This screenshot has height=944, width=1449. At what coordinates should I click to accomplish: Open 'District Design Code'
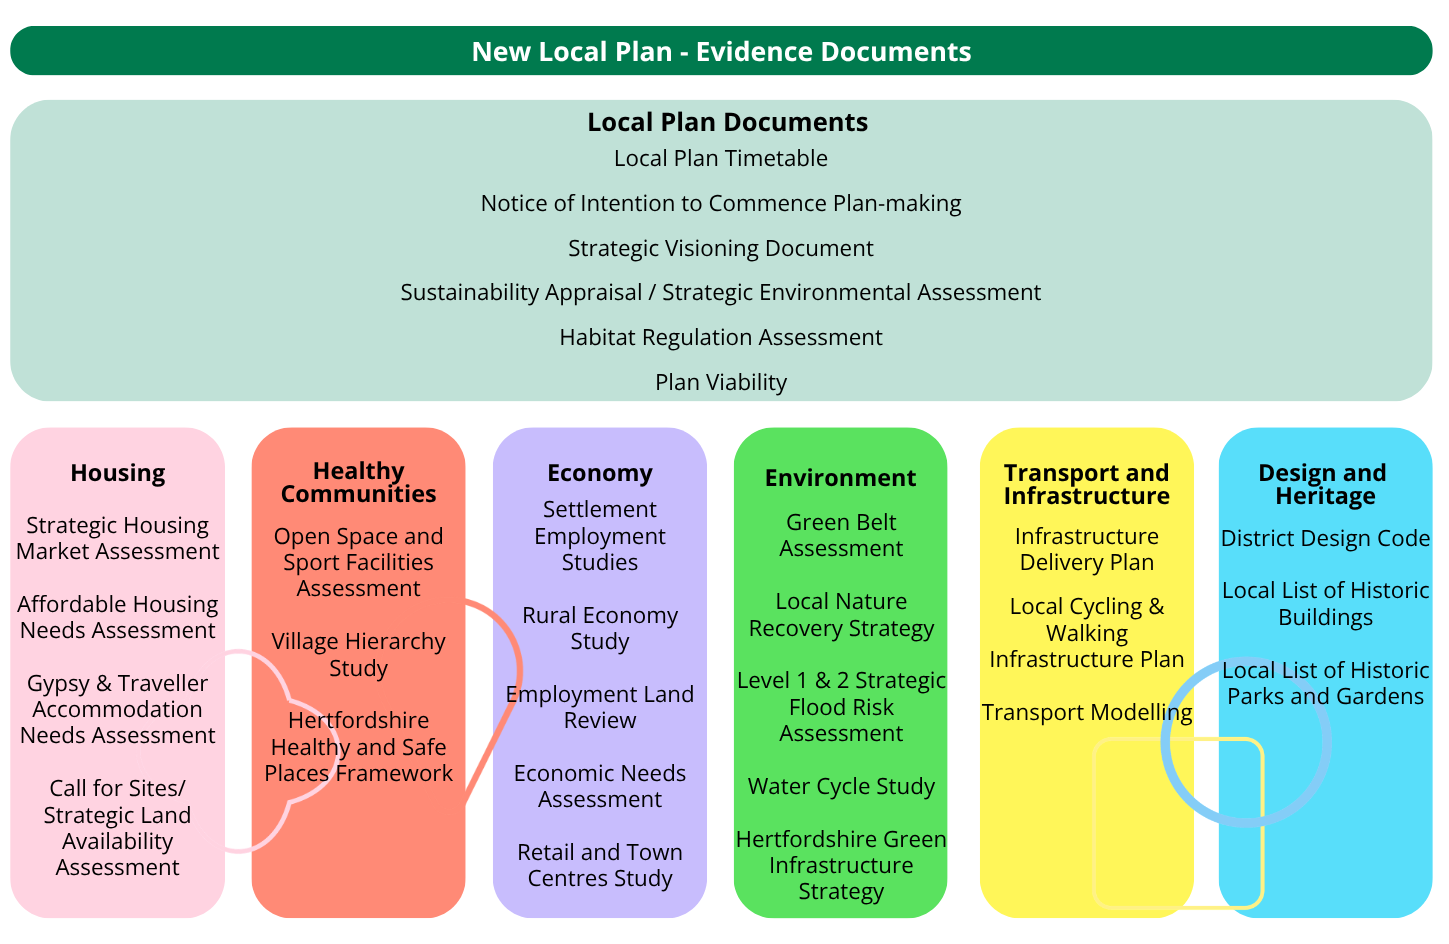click(x=1326, y=538)
